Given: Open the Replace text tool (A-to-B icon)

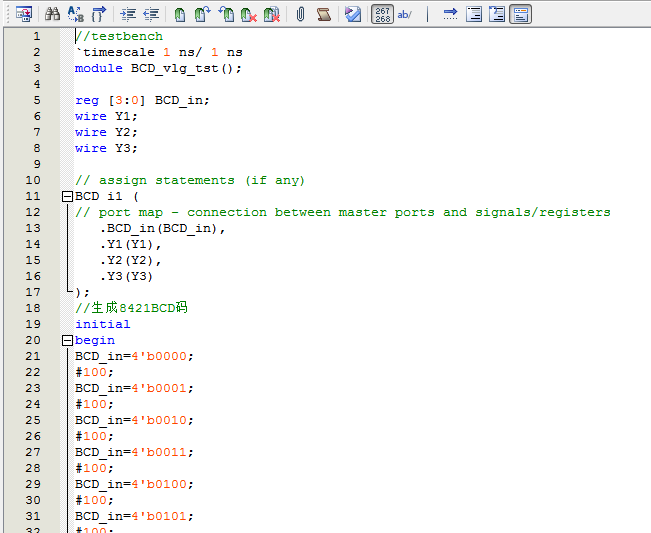Looking at the screenshot, I should pyautogui.click(x=76, y=14).
